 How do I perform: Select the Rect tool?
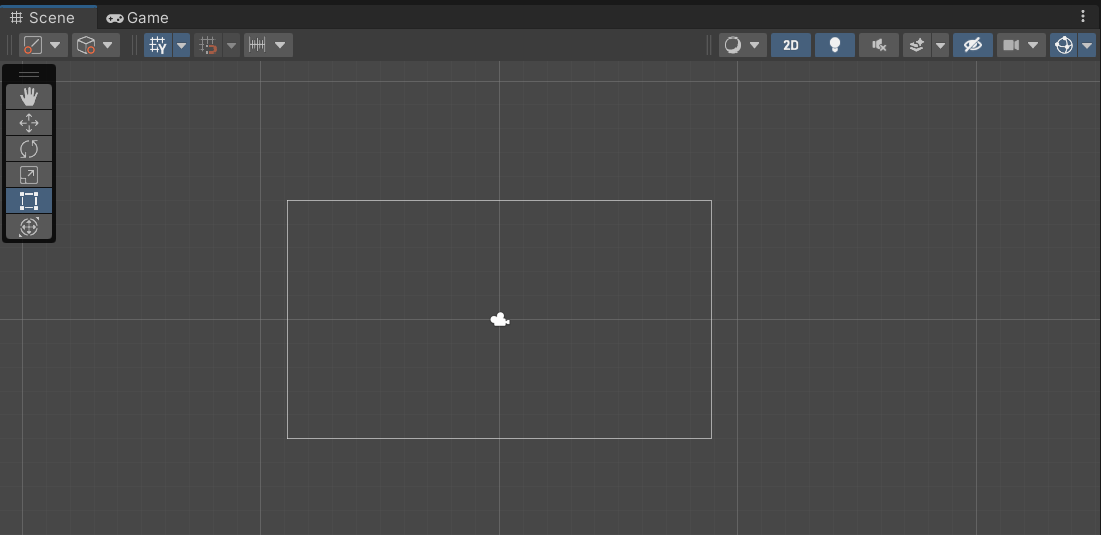(29, 201)
